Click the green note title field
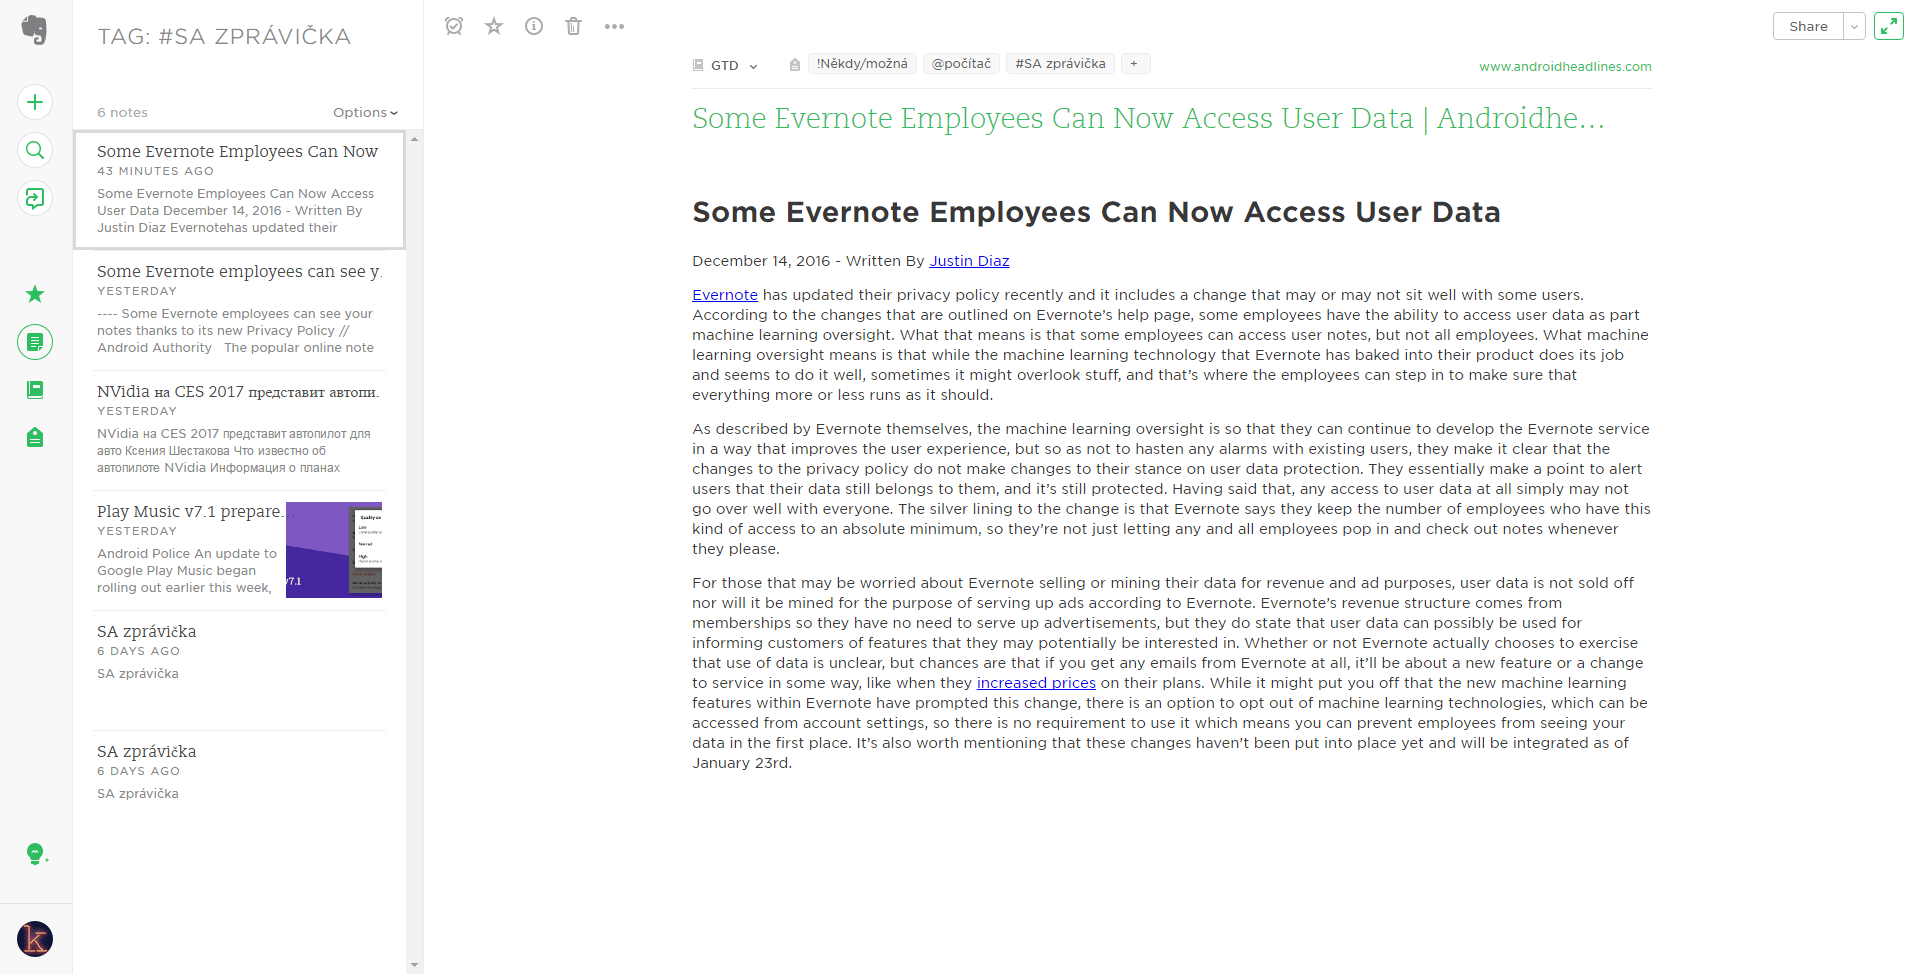Viewport: 1920px width, 974px height. [1148, 118]
